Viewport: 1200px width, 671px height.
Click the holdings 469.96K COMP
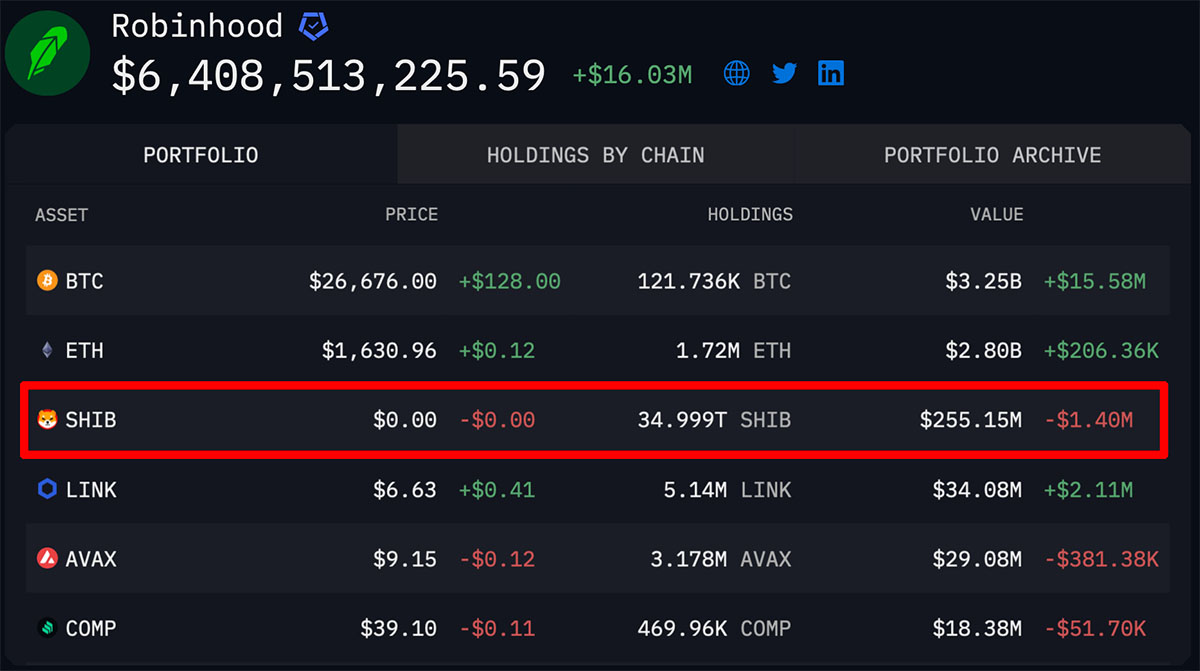point(714,628)
